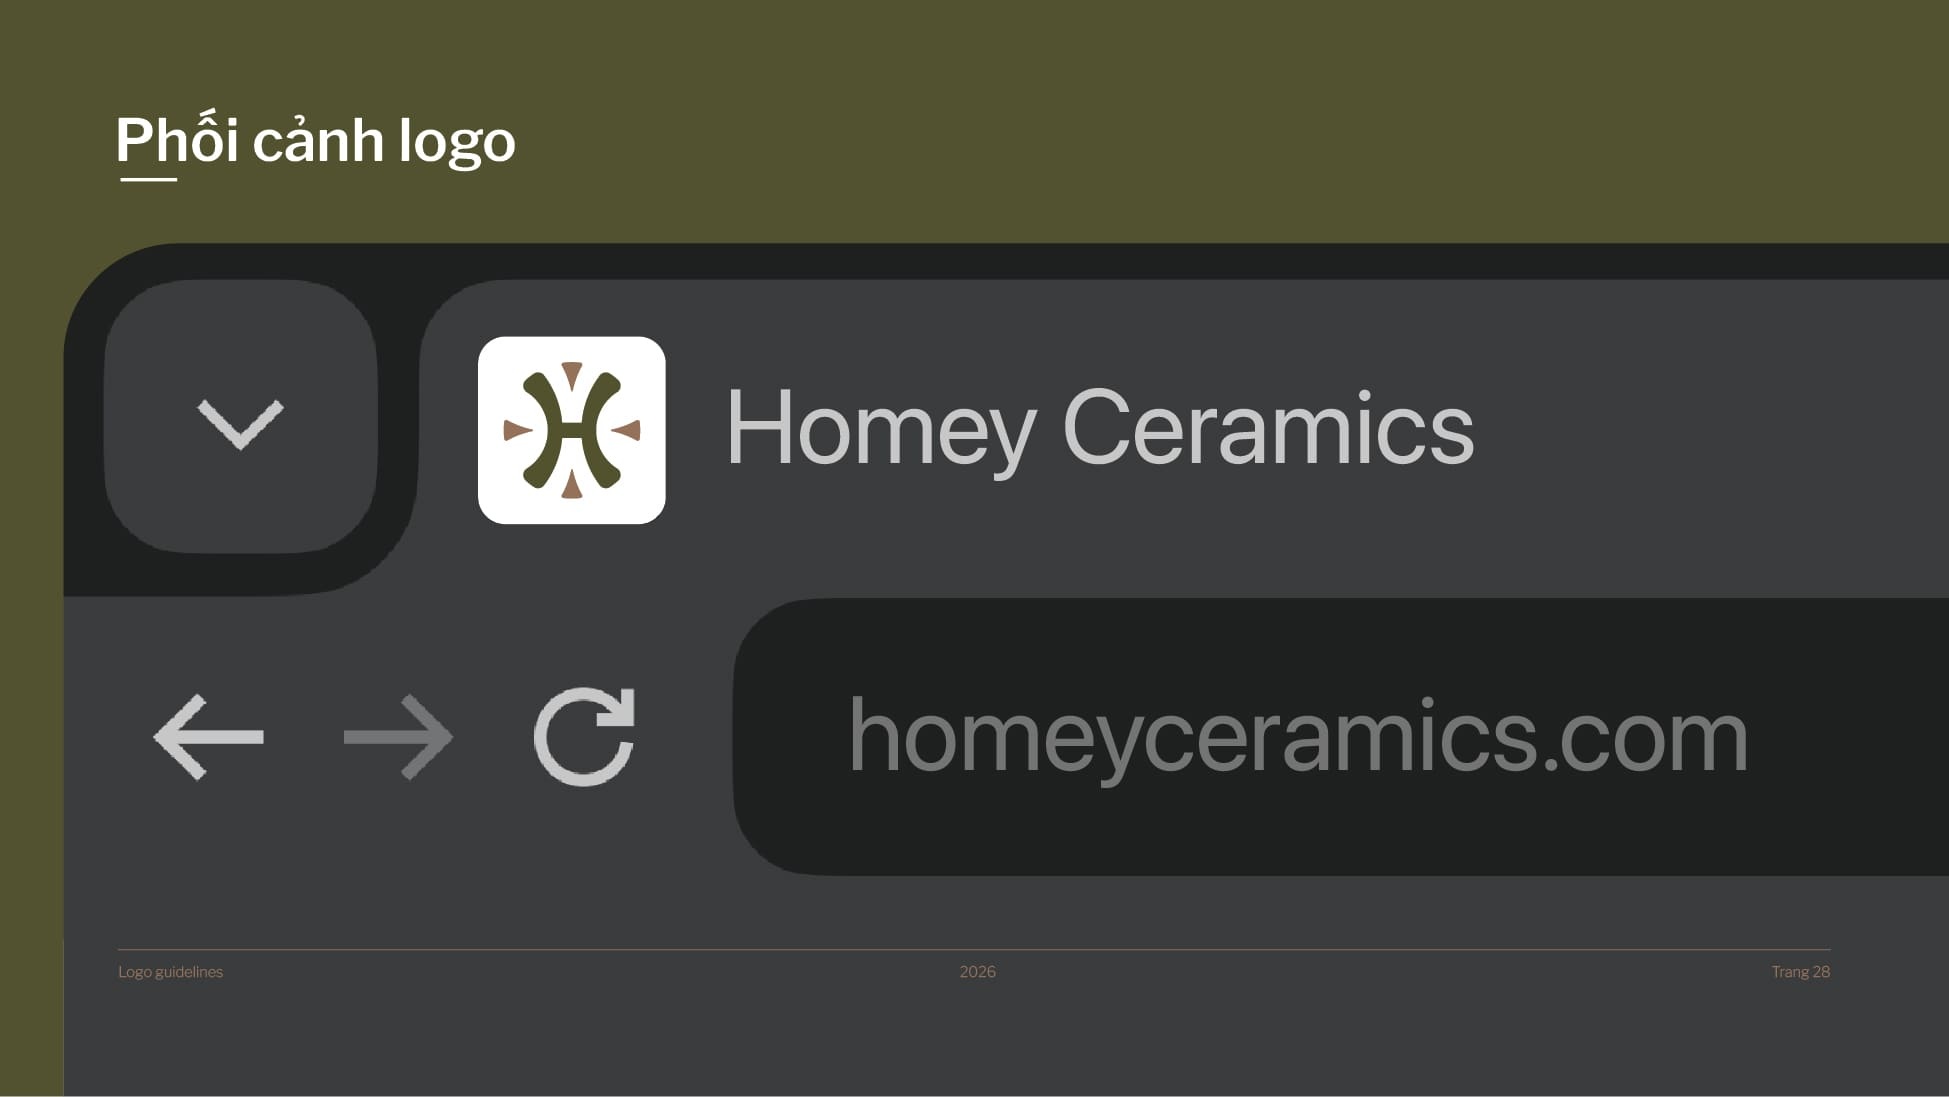
Task: Click the word "Ceramics" in the tab title
Action: 1267,428
